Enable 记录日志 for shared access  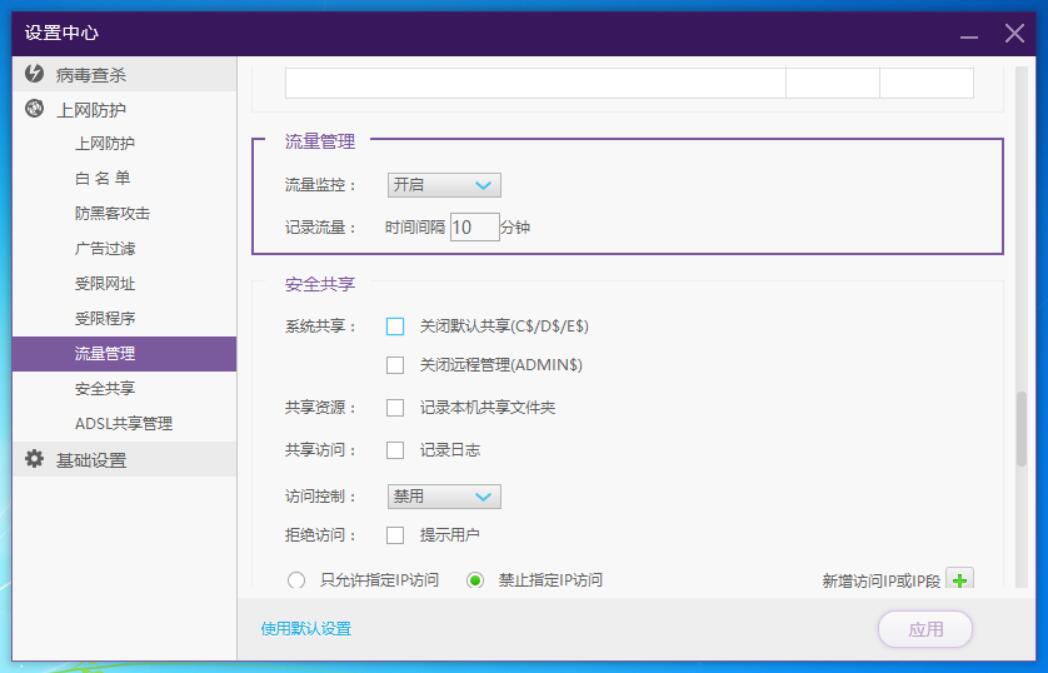(395, 450)
